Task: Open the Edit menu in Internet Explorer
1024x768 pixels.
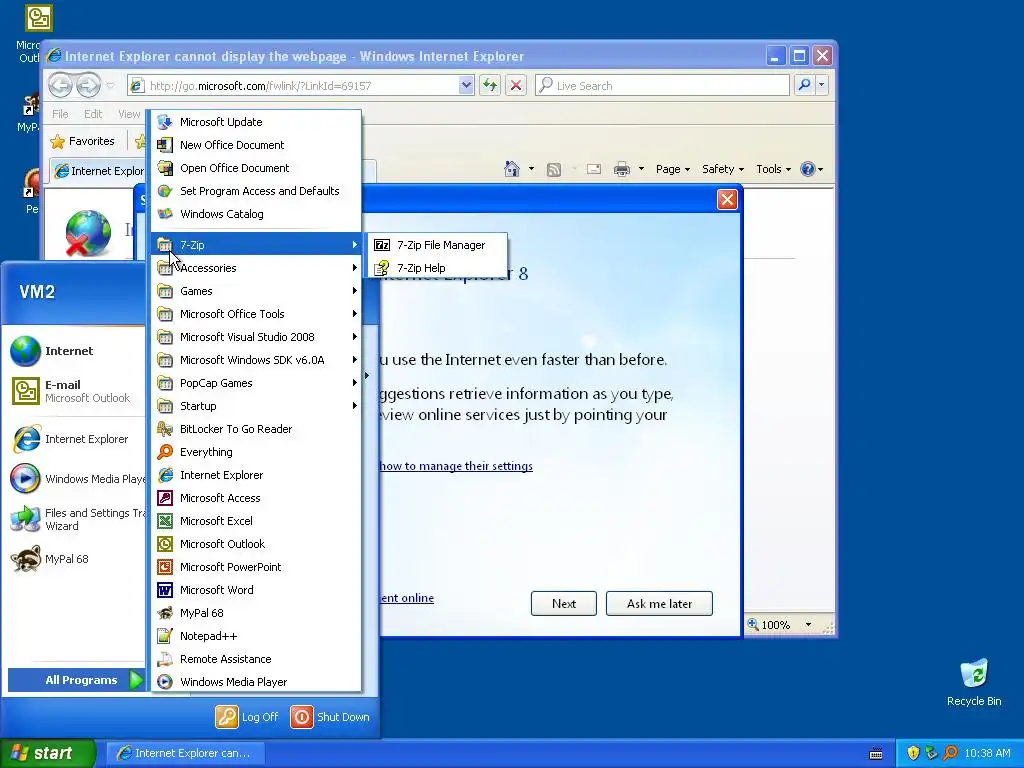Action: [93, 114]
